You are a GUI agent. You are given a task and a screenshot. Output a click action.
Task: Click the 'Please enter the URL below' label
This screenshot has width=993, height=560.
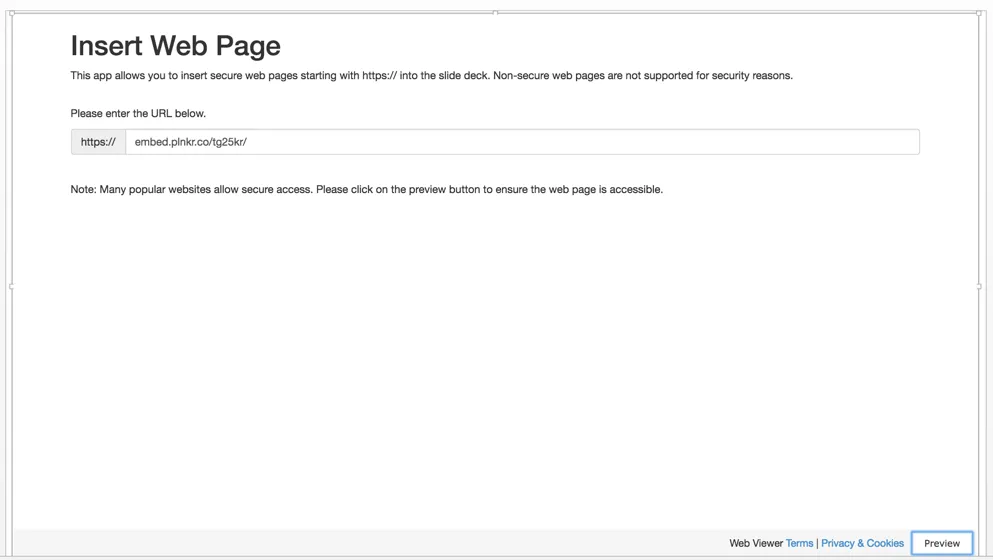pos(138,113)
